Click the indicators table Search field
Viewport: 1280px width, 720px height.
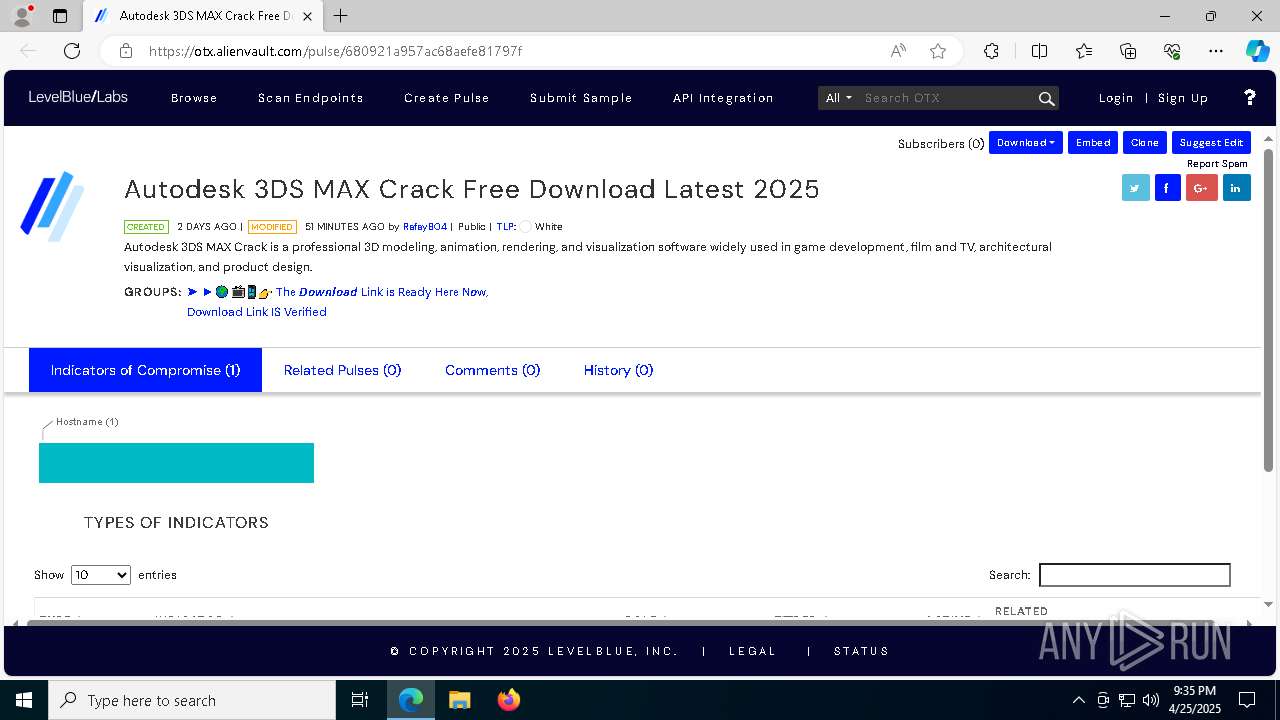tap(1135, 575)
